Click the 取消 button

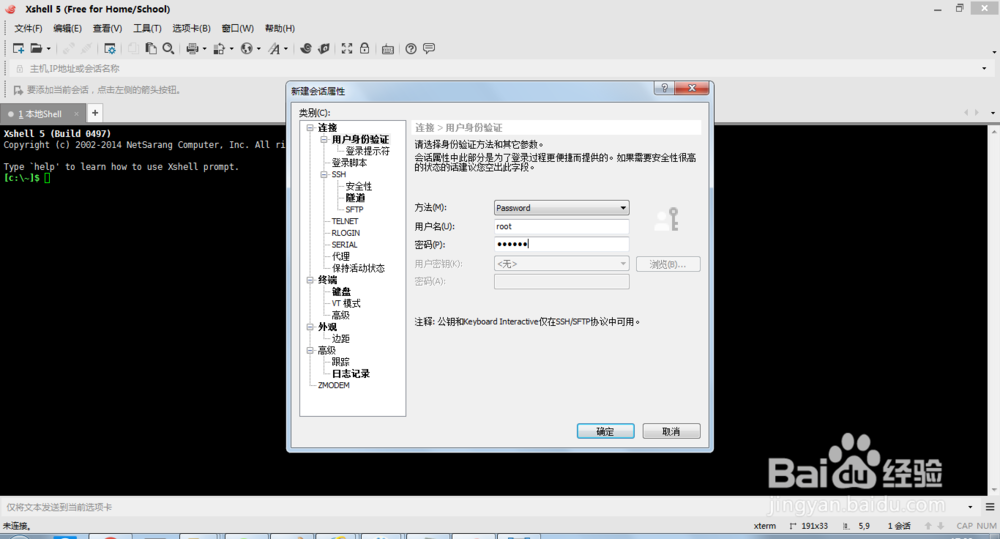pyautogui.click(x=671, y=431)
